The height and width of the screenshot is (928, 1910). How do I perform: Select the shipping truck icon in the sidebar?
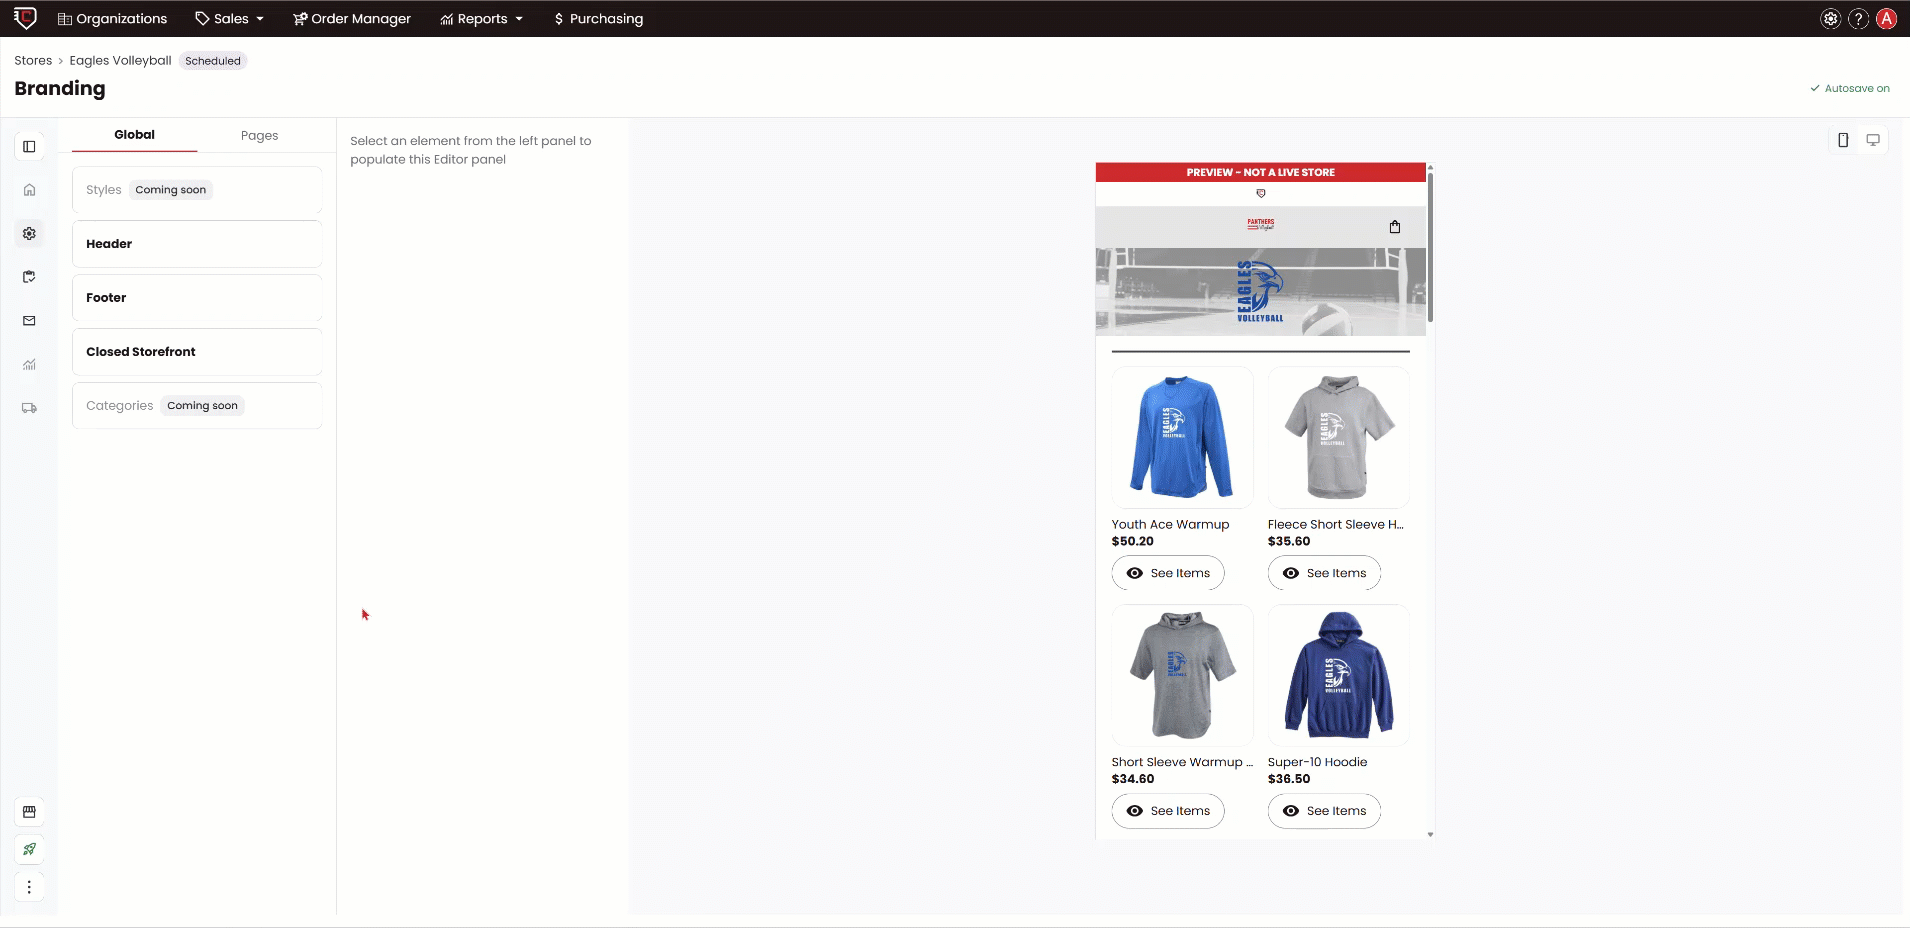tap(29, 408)
